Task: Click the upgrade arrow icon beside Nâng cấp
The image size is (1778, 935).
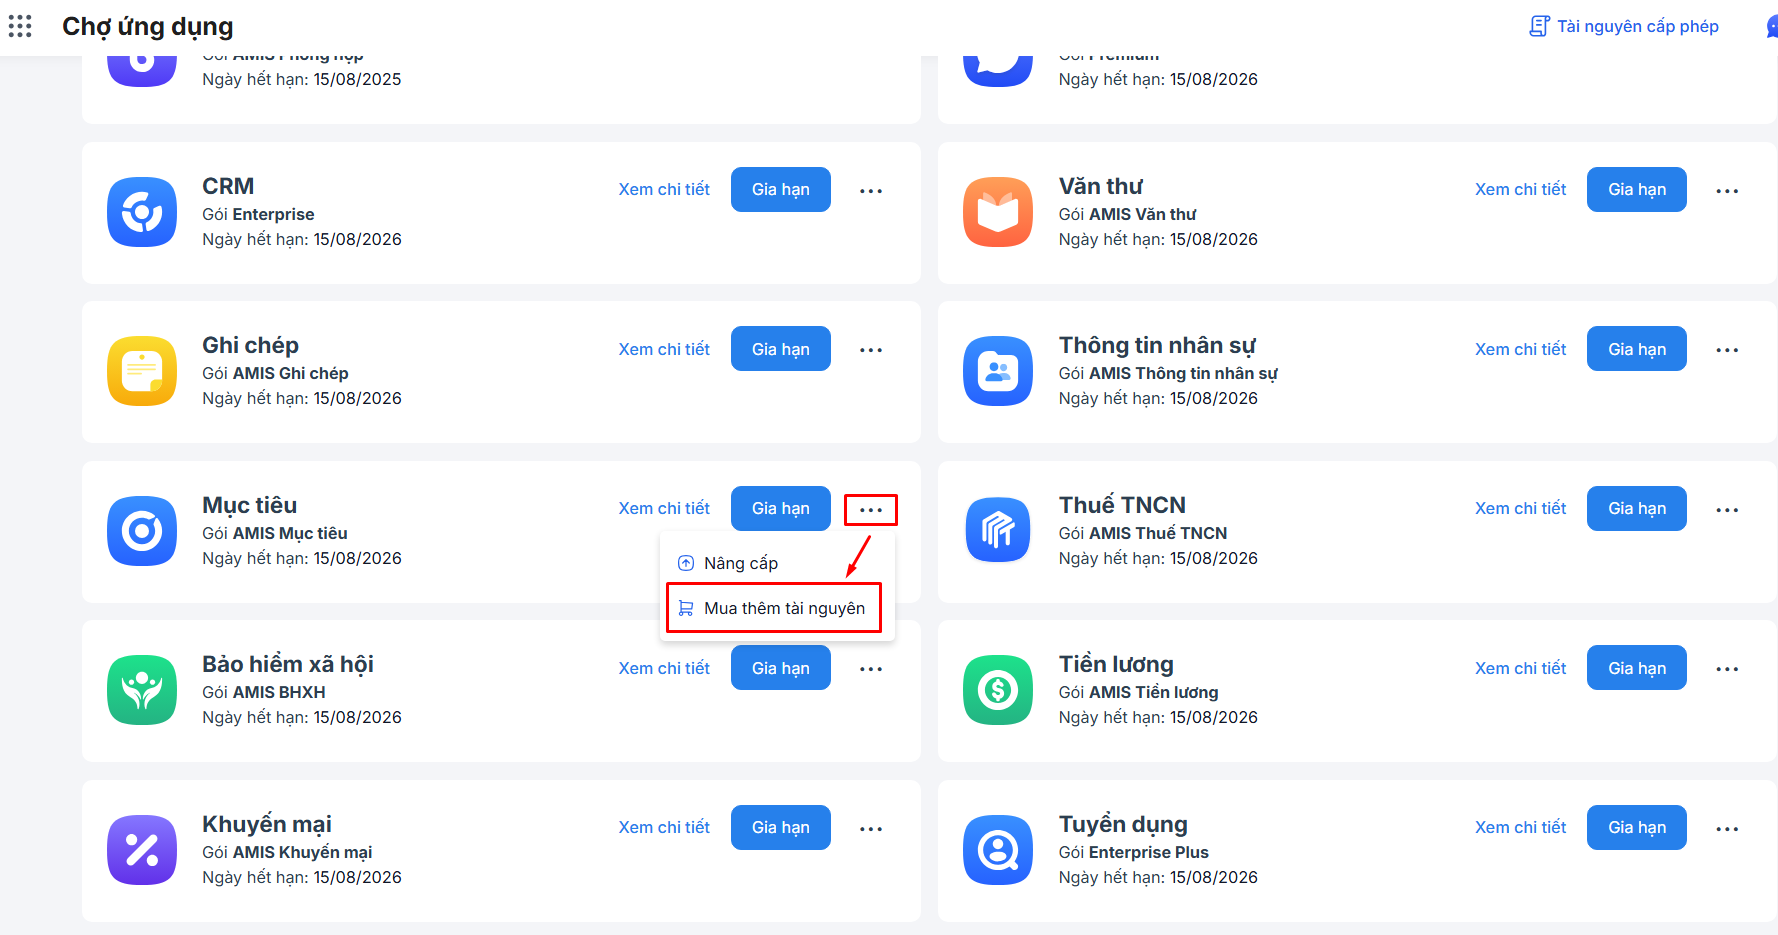Action: 686,563
